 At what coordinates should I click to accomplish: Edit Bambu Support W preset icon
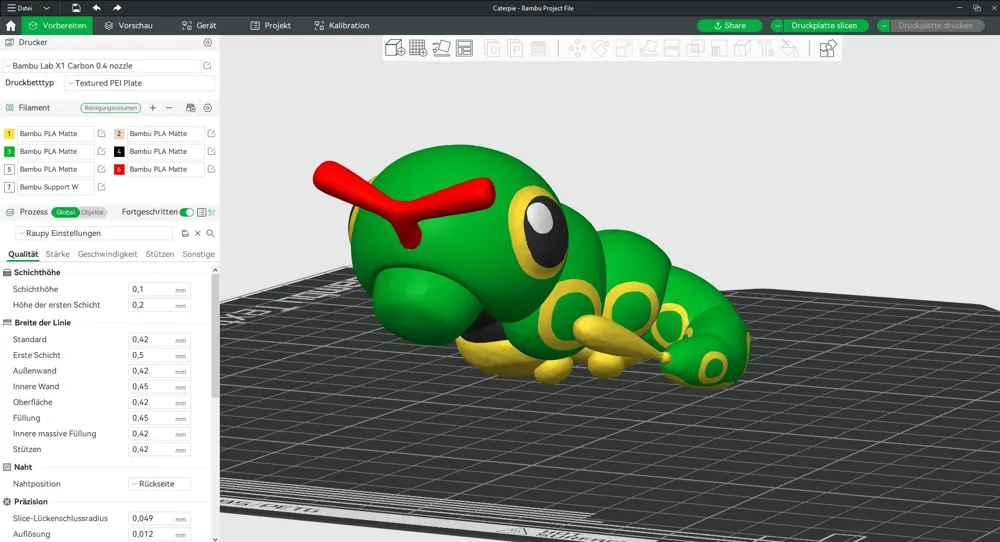coord(101,187)
